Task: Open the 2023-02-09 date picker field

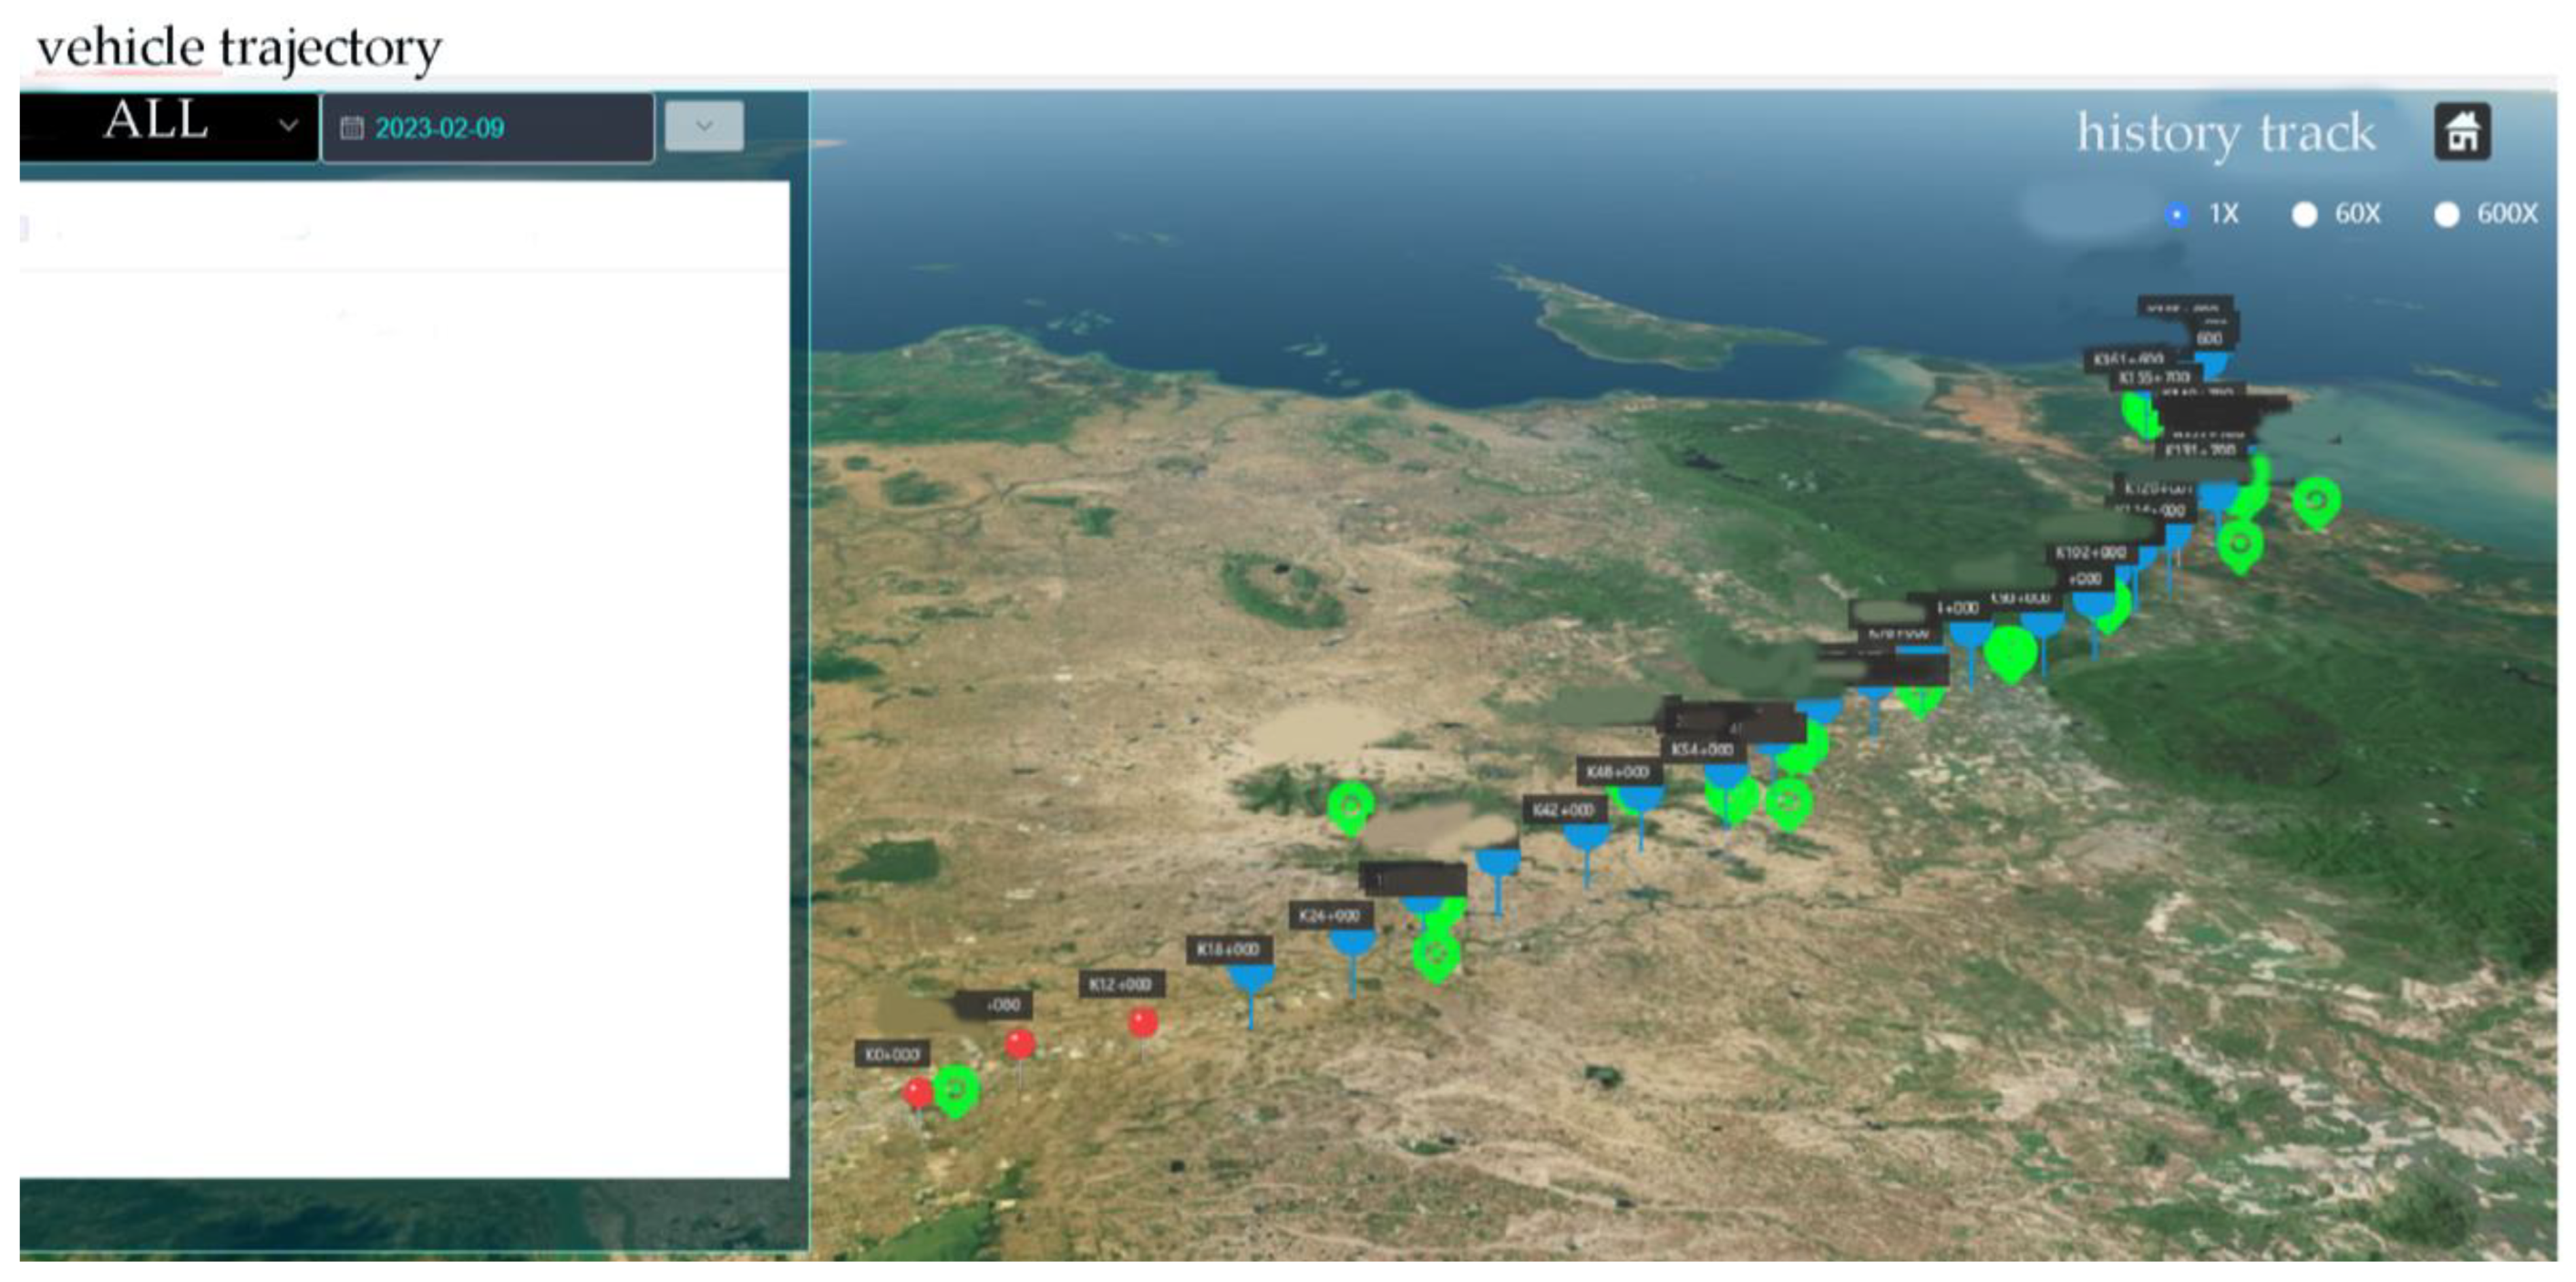Action: coord(487,128)
